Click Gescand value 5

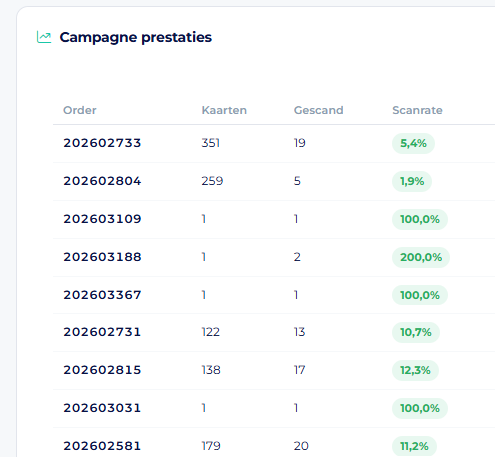(297, 181)
